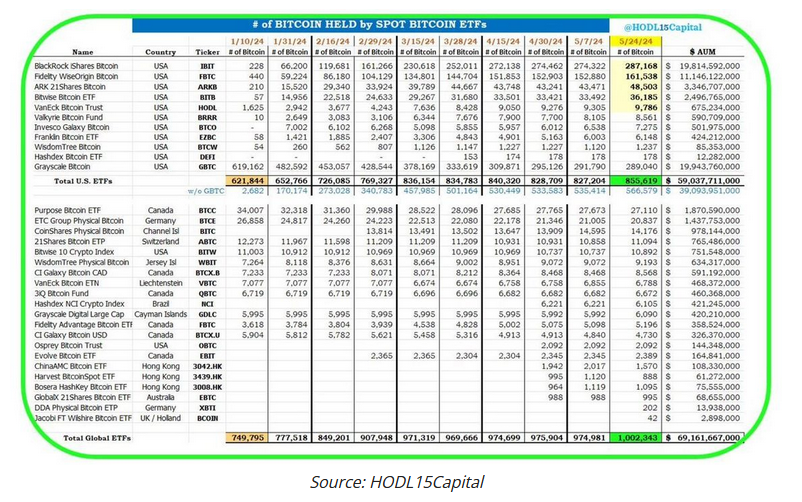802x502 pixels.
Task: Click the '69,161,667,000' global AUM total
Action: pos(707,438)
